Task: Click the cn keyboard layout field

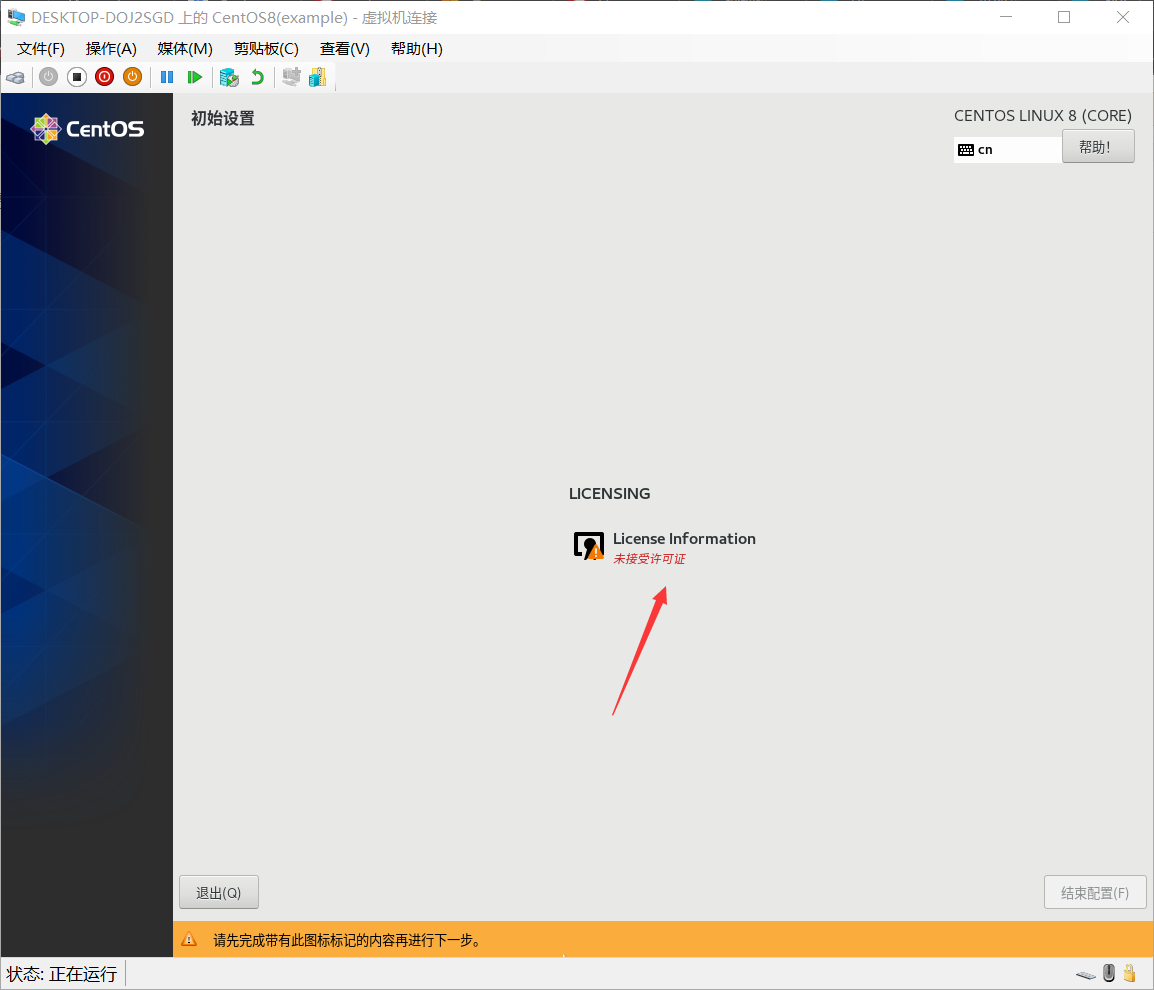Action: point(1008,150)
